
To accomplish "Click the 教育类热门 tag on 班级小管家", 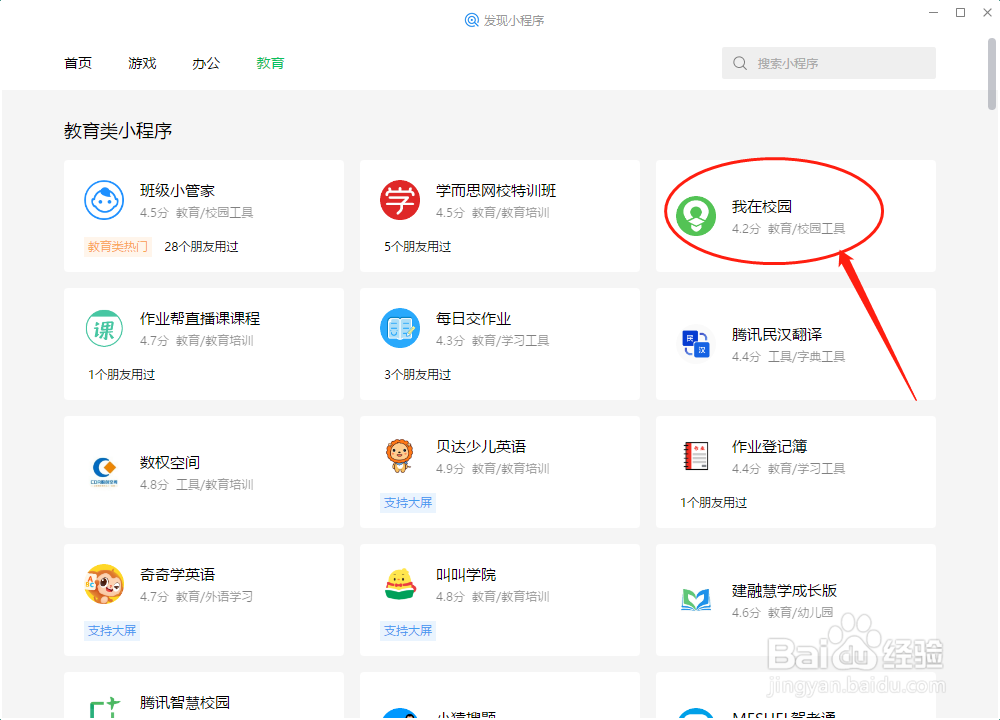I will coord(117,247).
